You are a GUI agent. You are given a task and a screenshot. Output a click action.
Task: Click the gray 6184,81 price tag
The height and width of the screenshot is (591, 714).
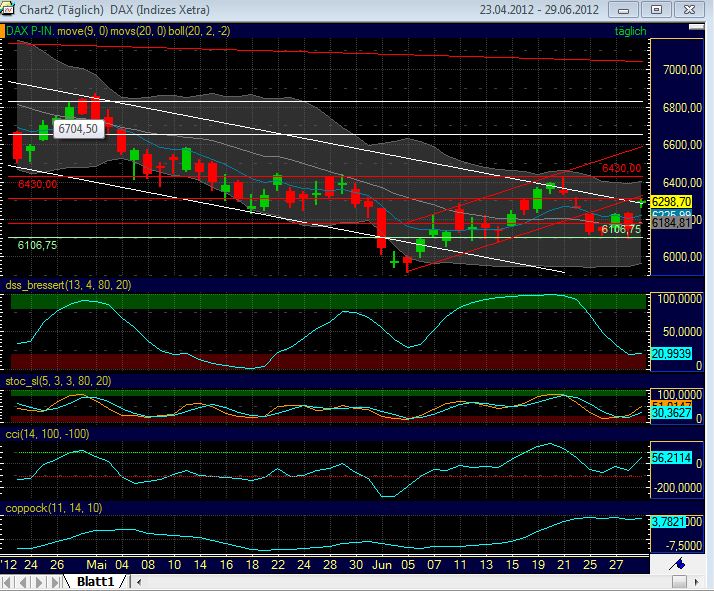tap(672, 223)
